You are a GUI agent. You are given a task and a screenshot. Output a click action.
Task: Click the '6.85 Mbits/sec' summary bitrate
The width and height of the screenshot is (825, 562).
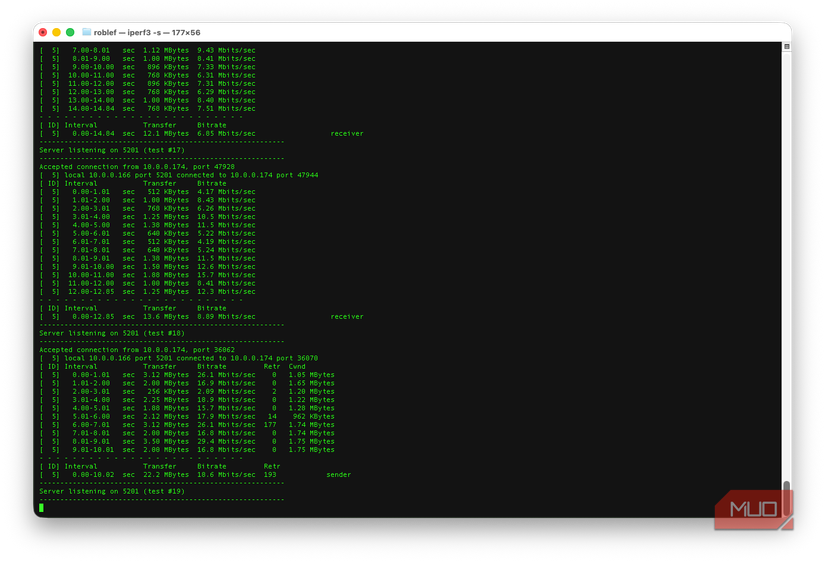pyautogui.click(x=226, y=134)
